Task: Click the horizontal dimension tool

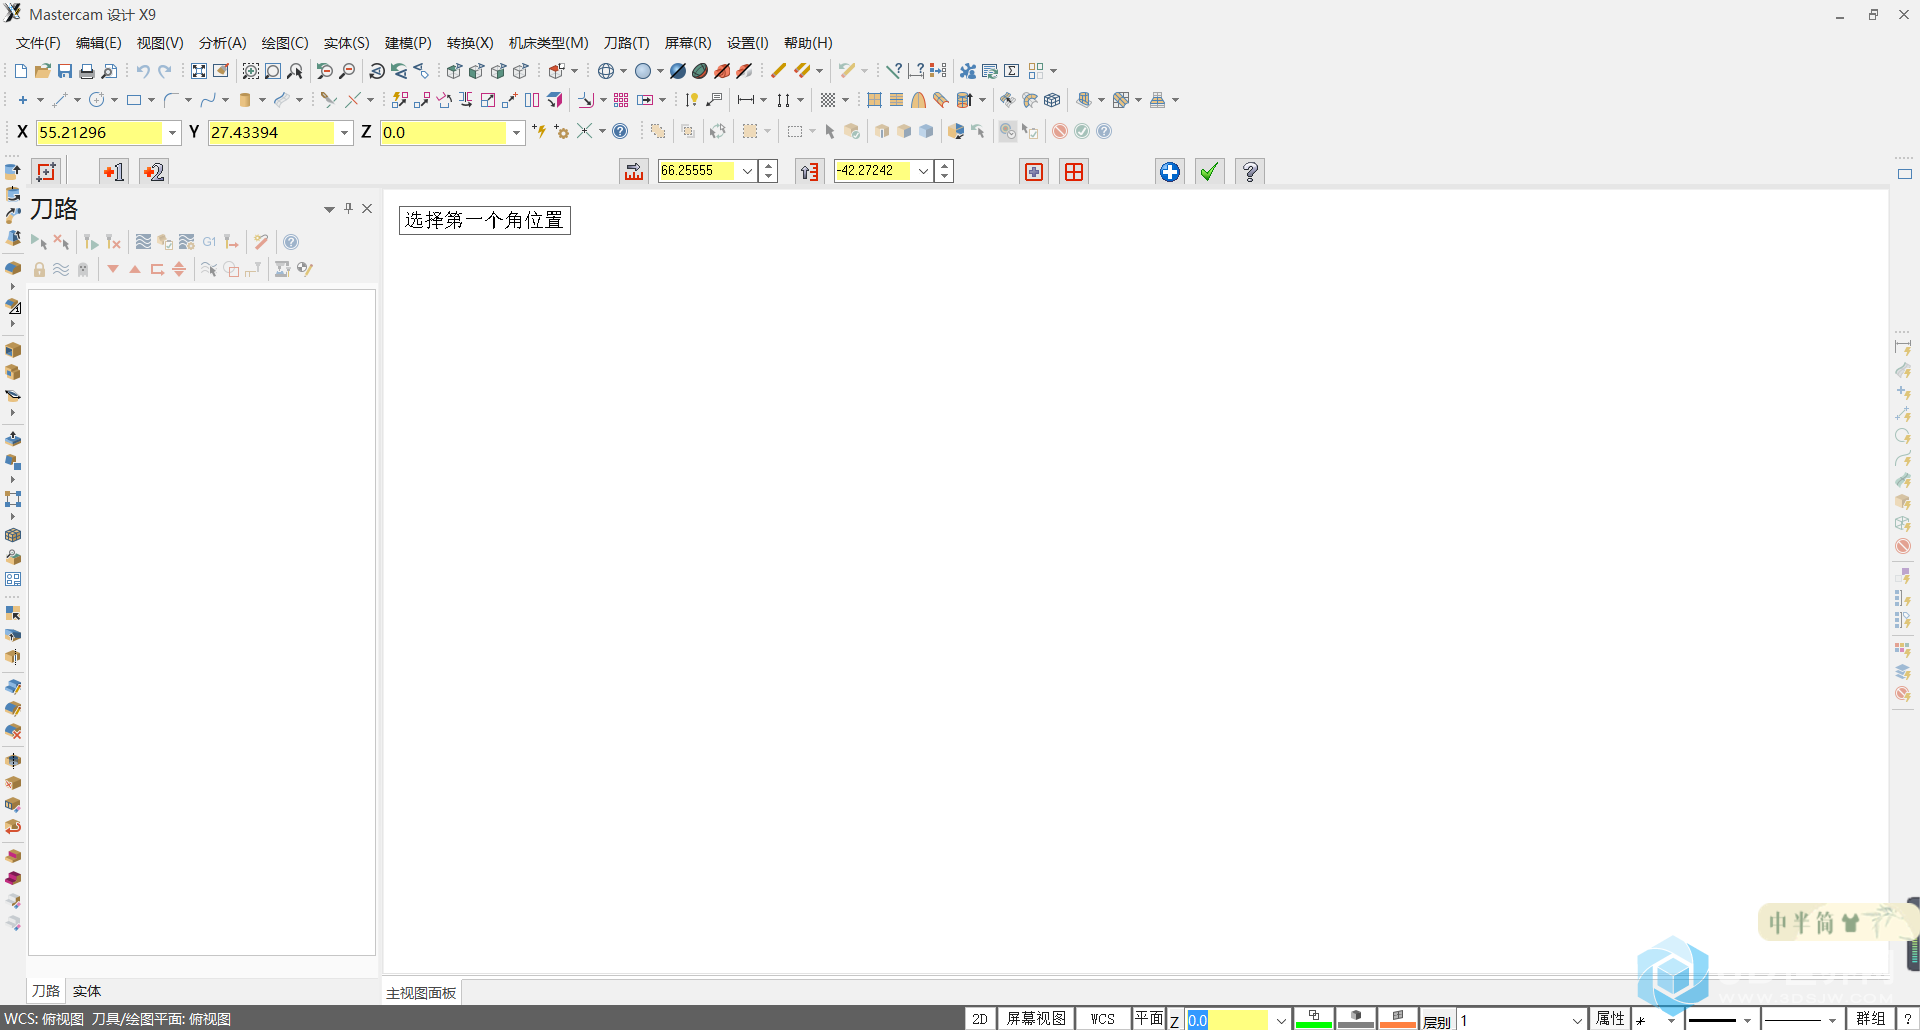Action: point(746,100)
